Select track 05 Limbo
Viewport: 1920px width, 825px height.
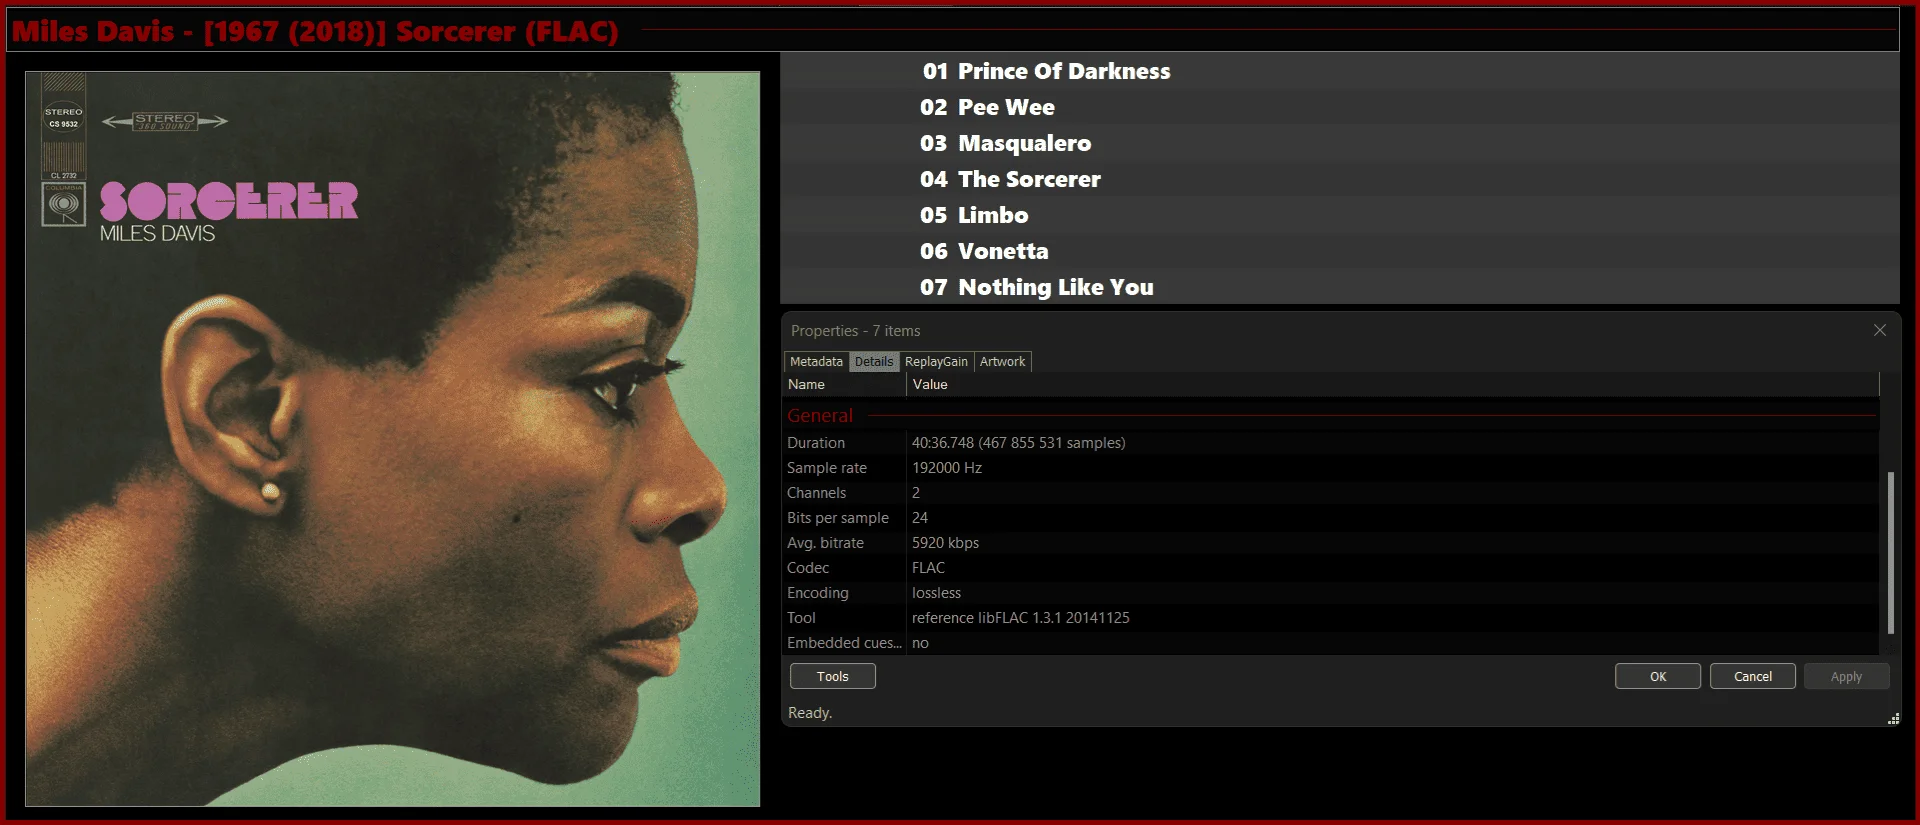click(x=1340, y=215)
